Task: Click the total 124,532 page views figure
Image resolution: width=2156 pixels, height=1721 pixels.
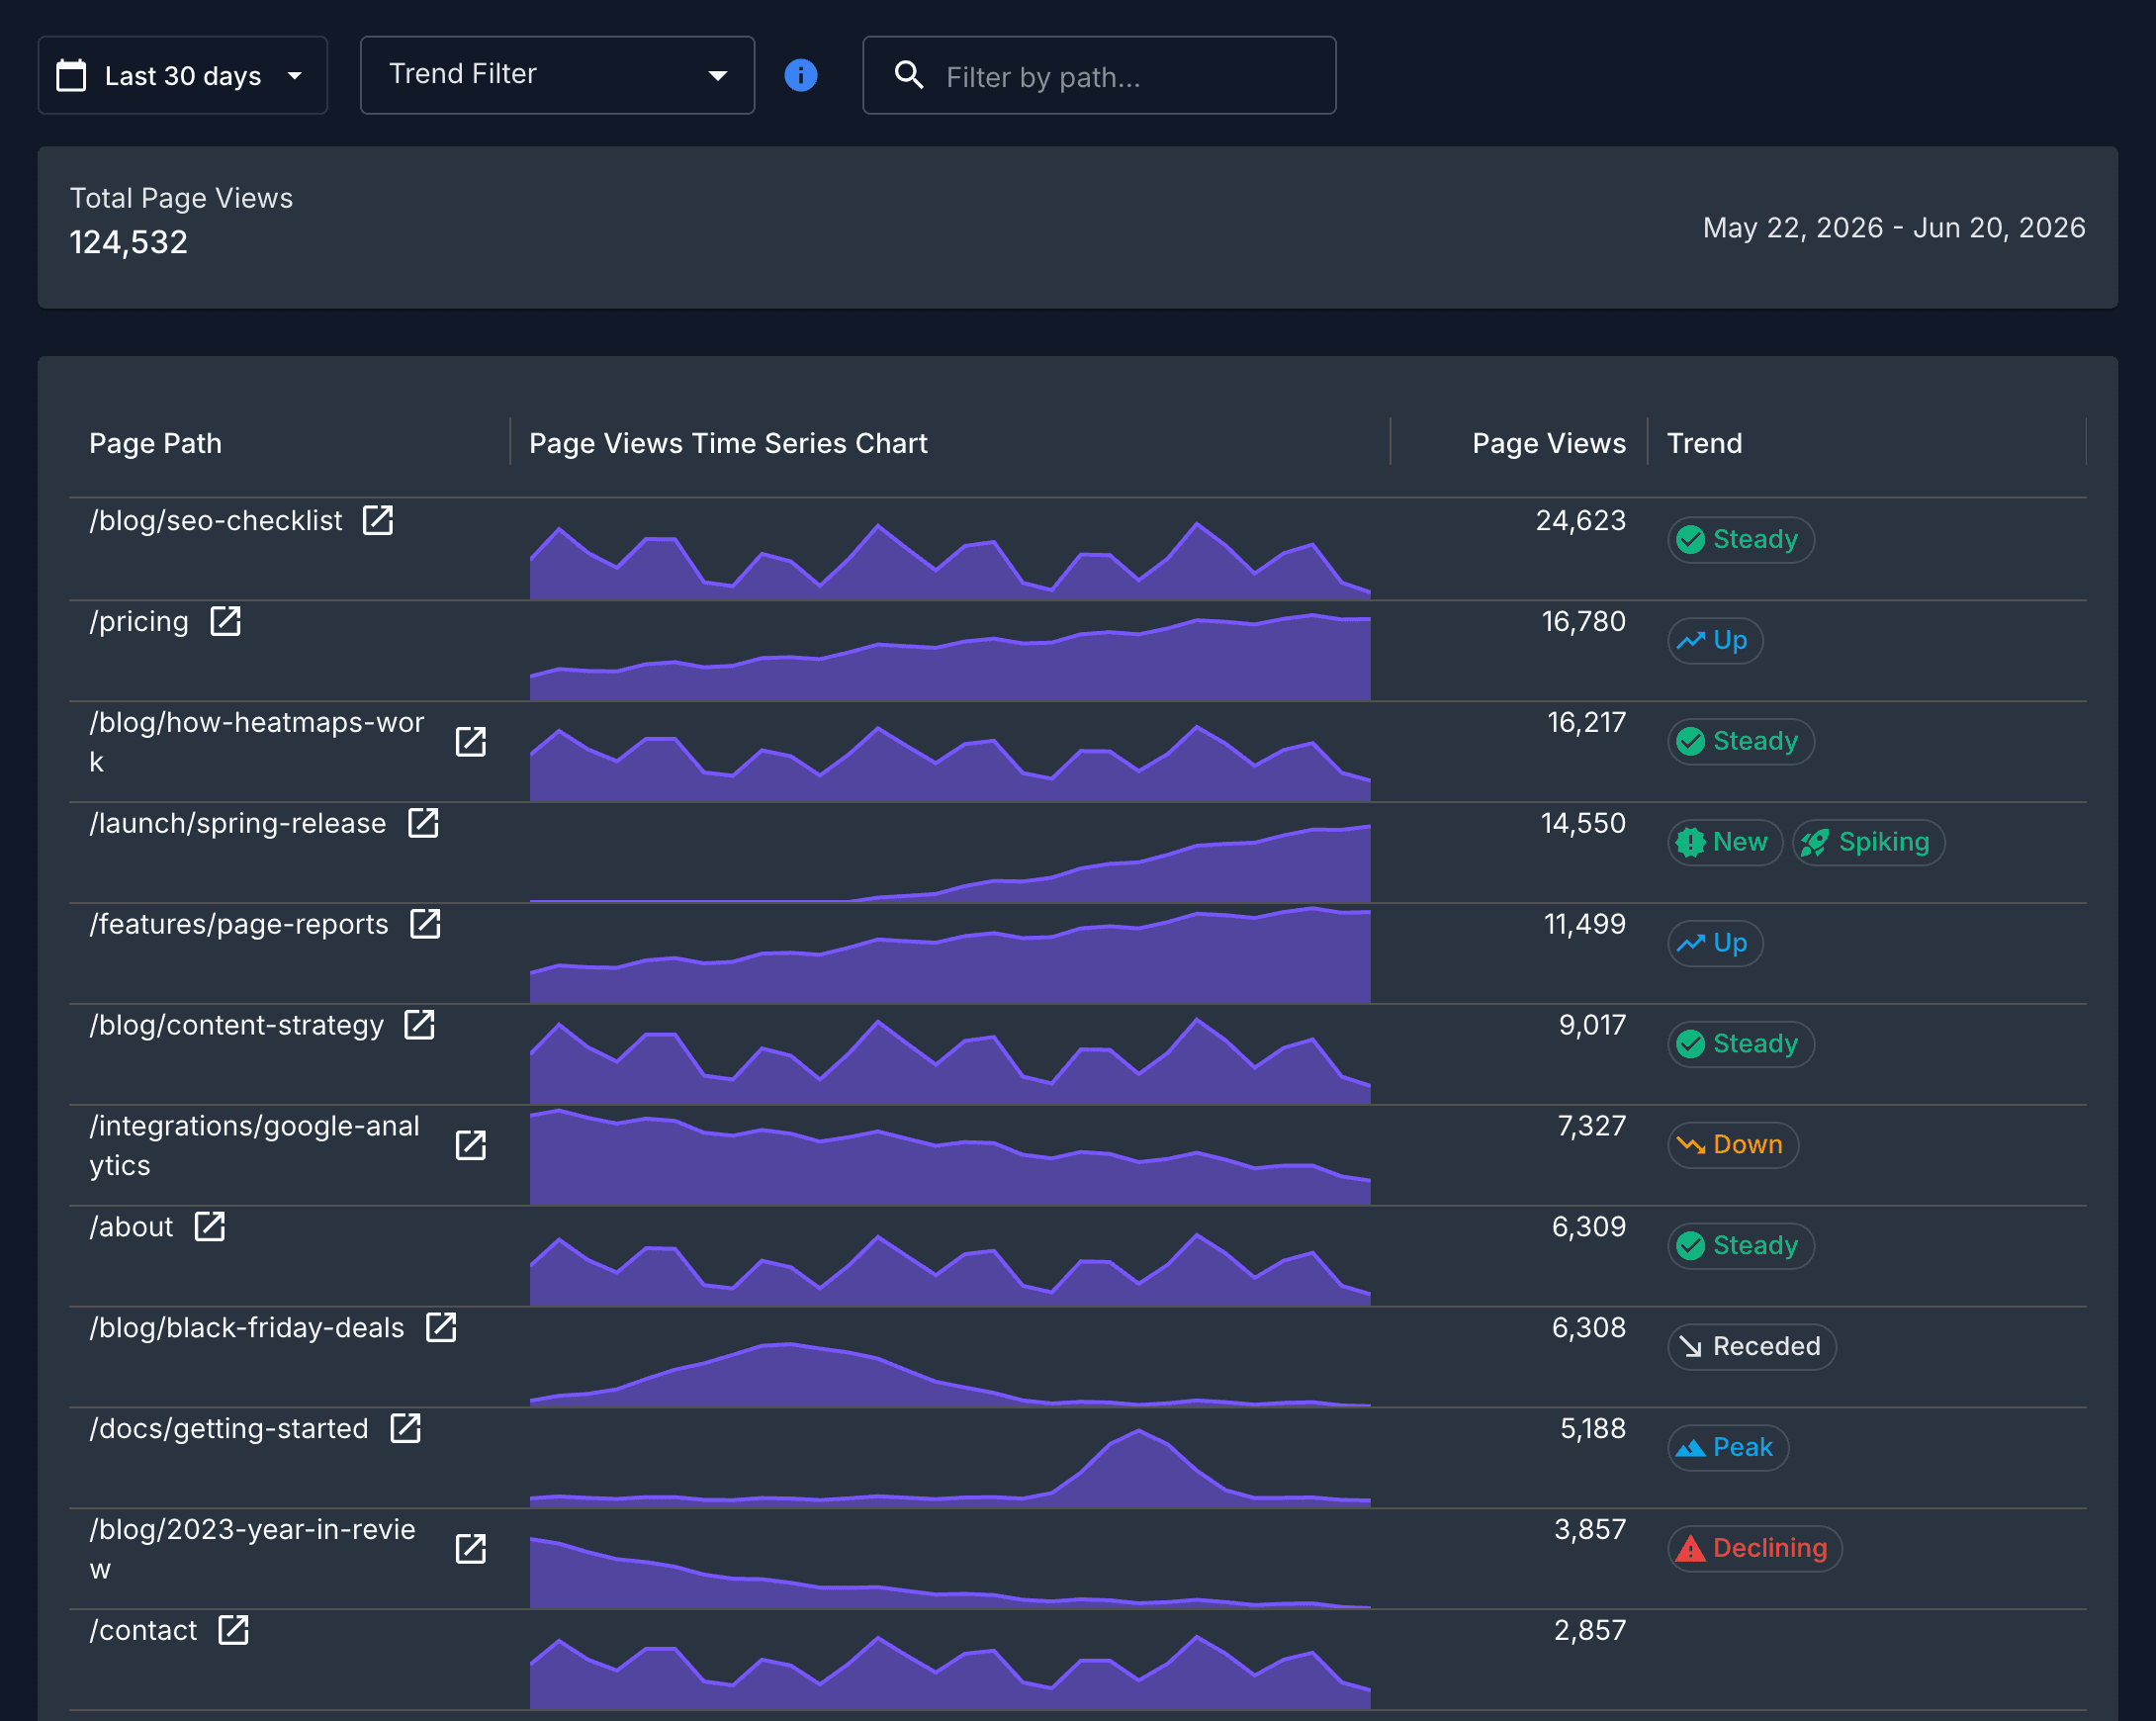Action: (x=128, y=242)
